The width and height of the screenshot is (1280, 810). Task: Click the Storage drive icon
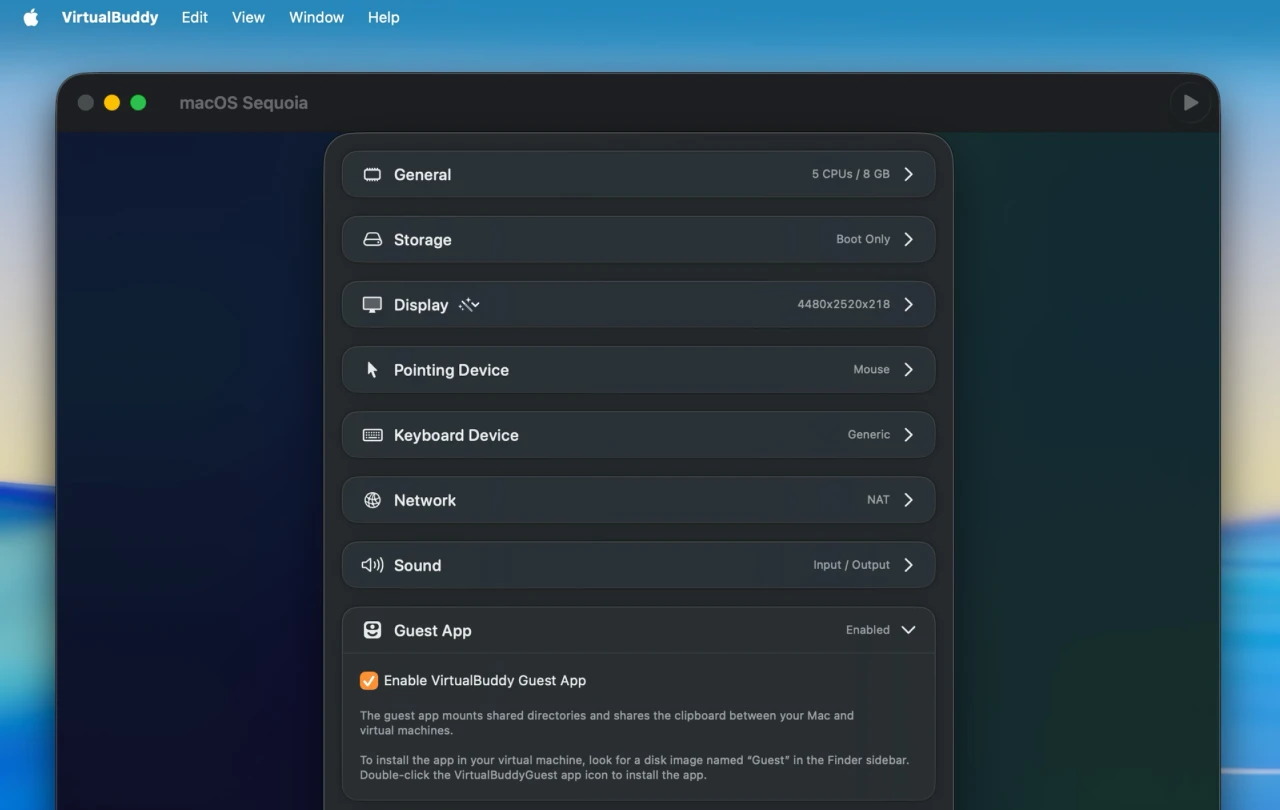click(372, 240)
